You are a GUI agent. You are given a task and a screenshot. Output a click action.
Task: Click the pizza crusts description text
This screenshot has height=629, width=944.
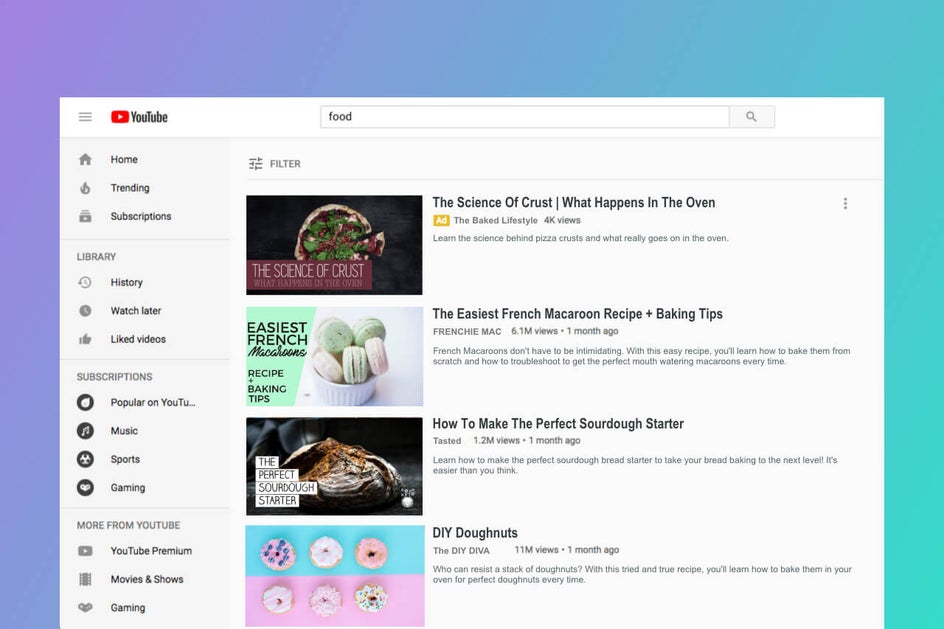tap(580, 238)
